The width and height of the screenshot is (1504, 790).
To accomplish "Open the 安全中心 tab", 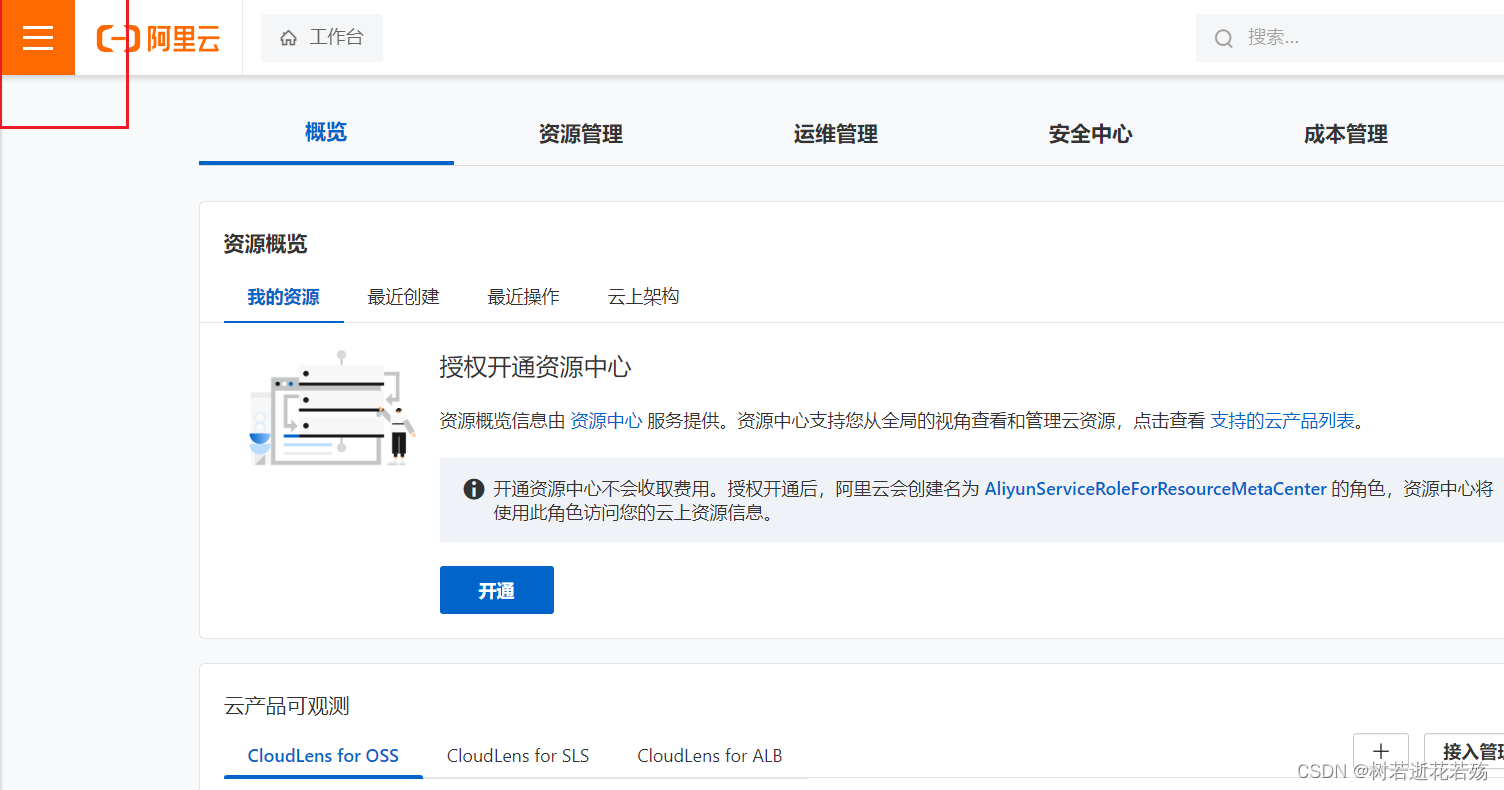I will click(x=1090, y=134).
